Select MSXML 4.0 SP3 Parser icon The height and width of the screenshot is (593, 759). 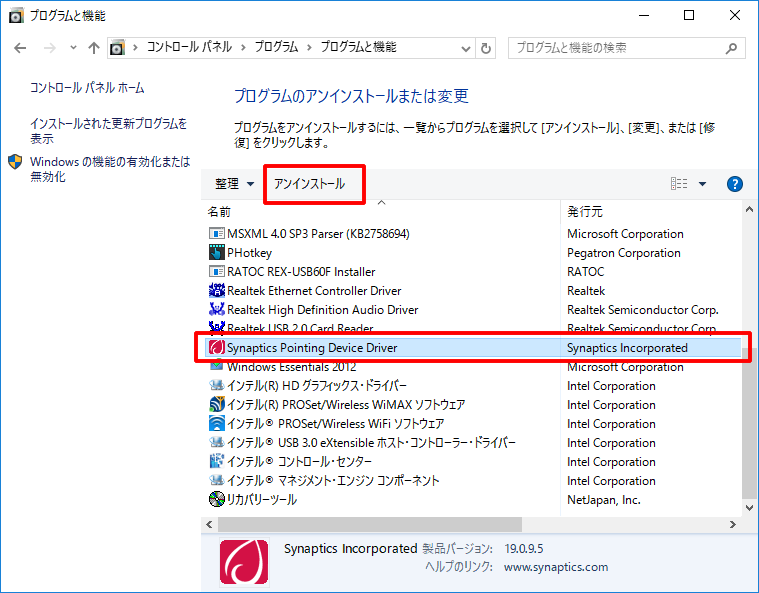216,234
